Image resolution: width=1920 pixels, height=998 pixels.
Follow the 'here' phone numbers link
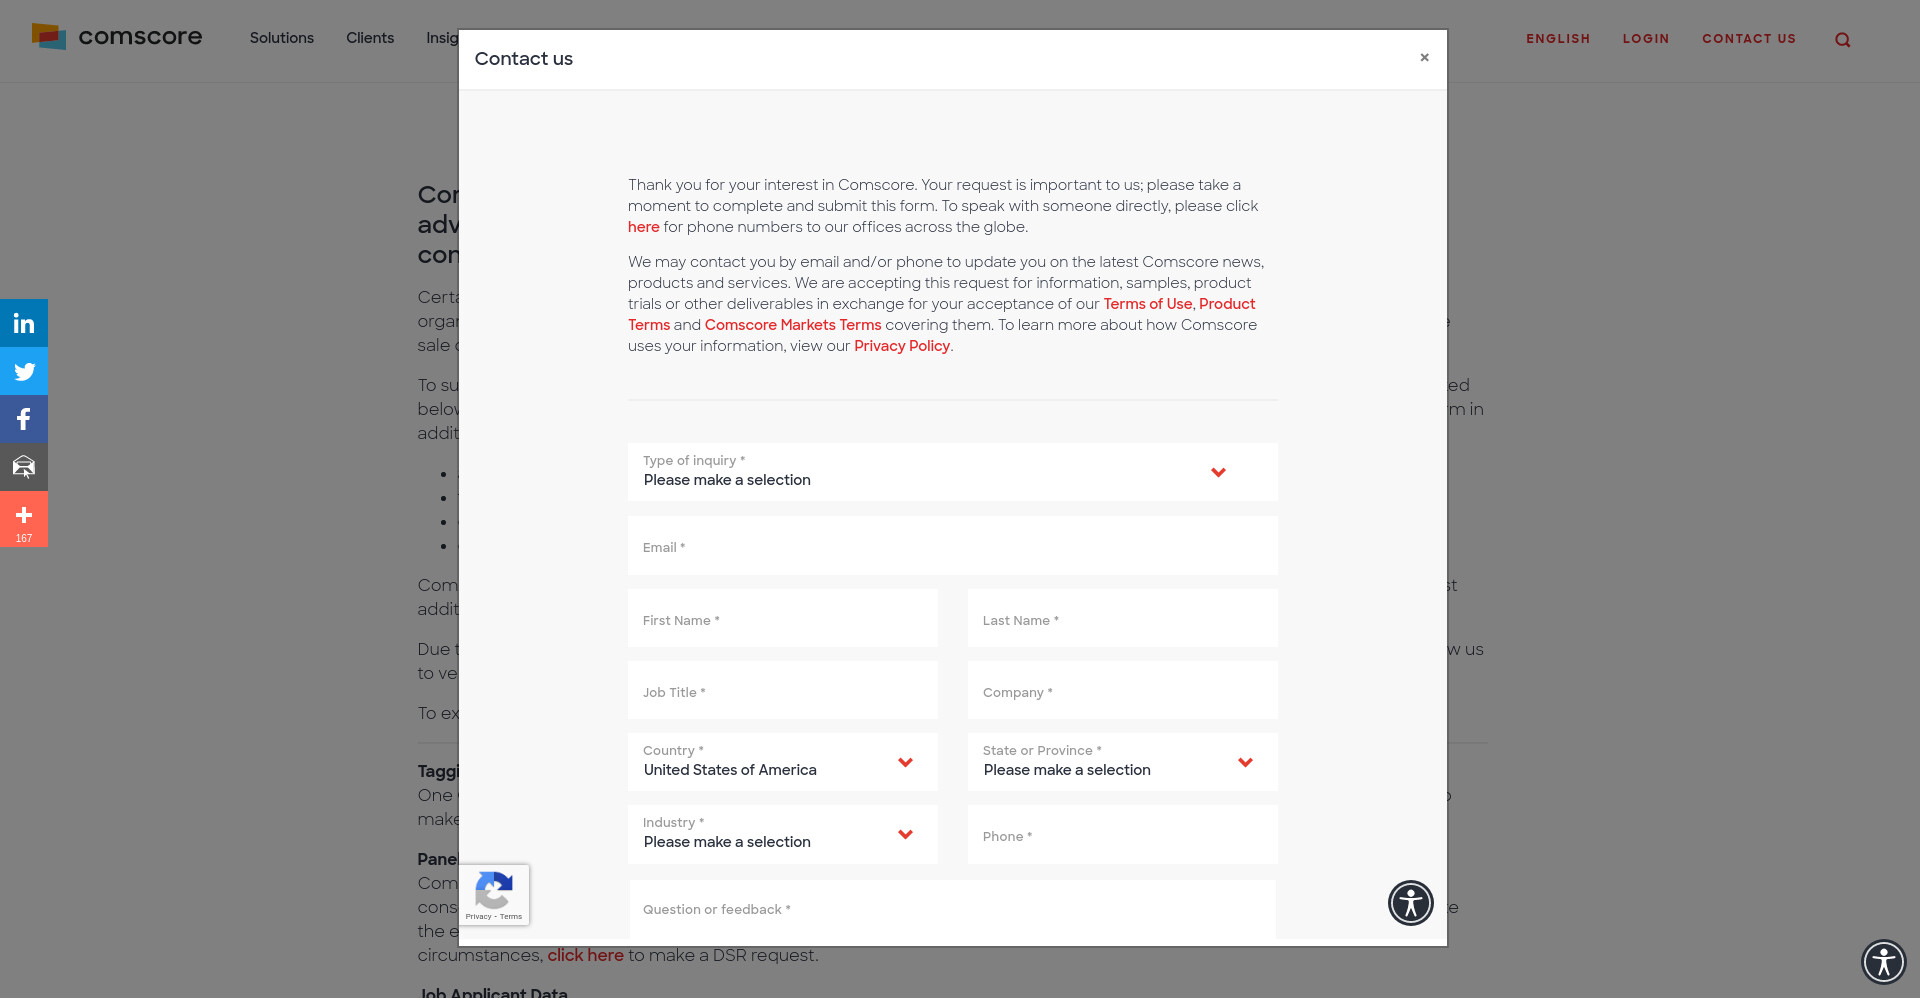[643, 227]
